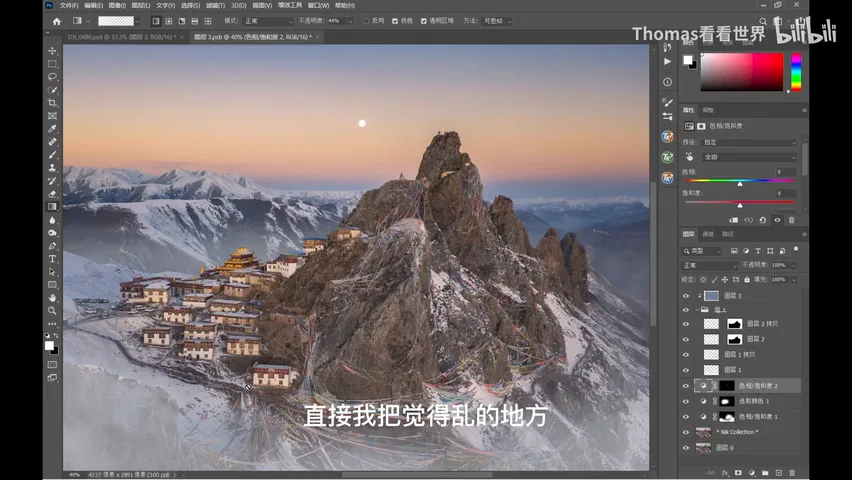Switch to the 通道 channels tab
Screen dimensions: 852x480
(708, 234)
